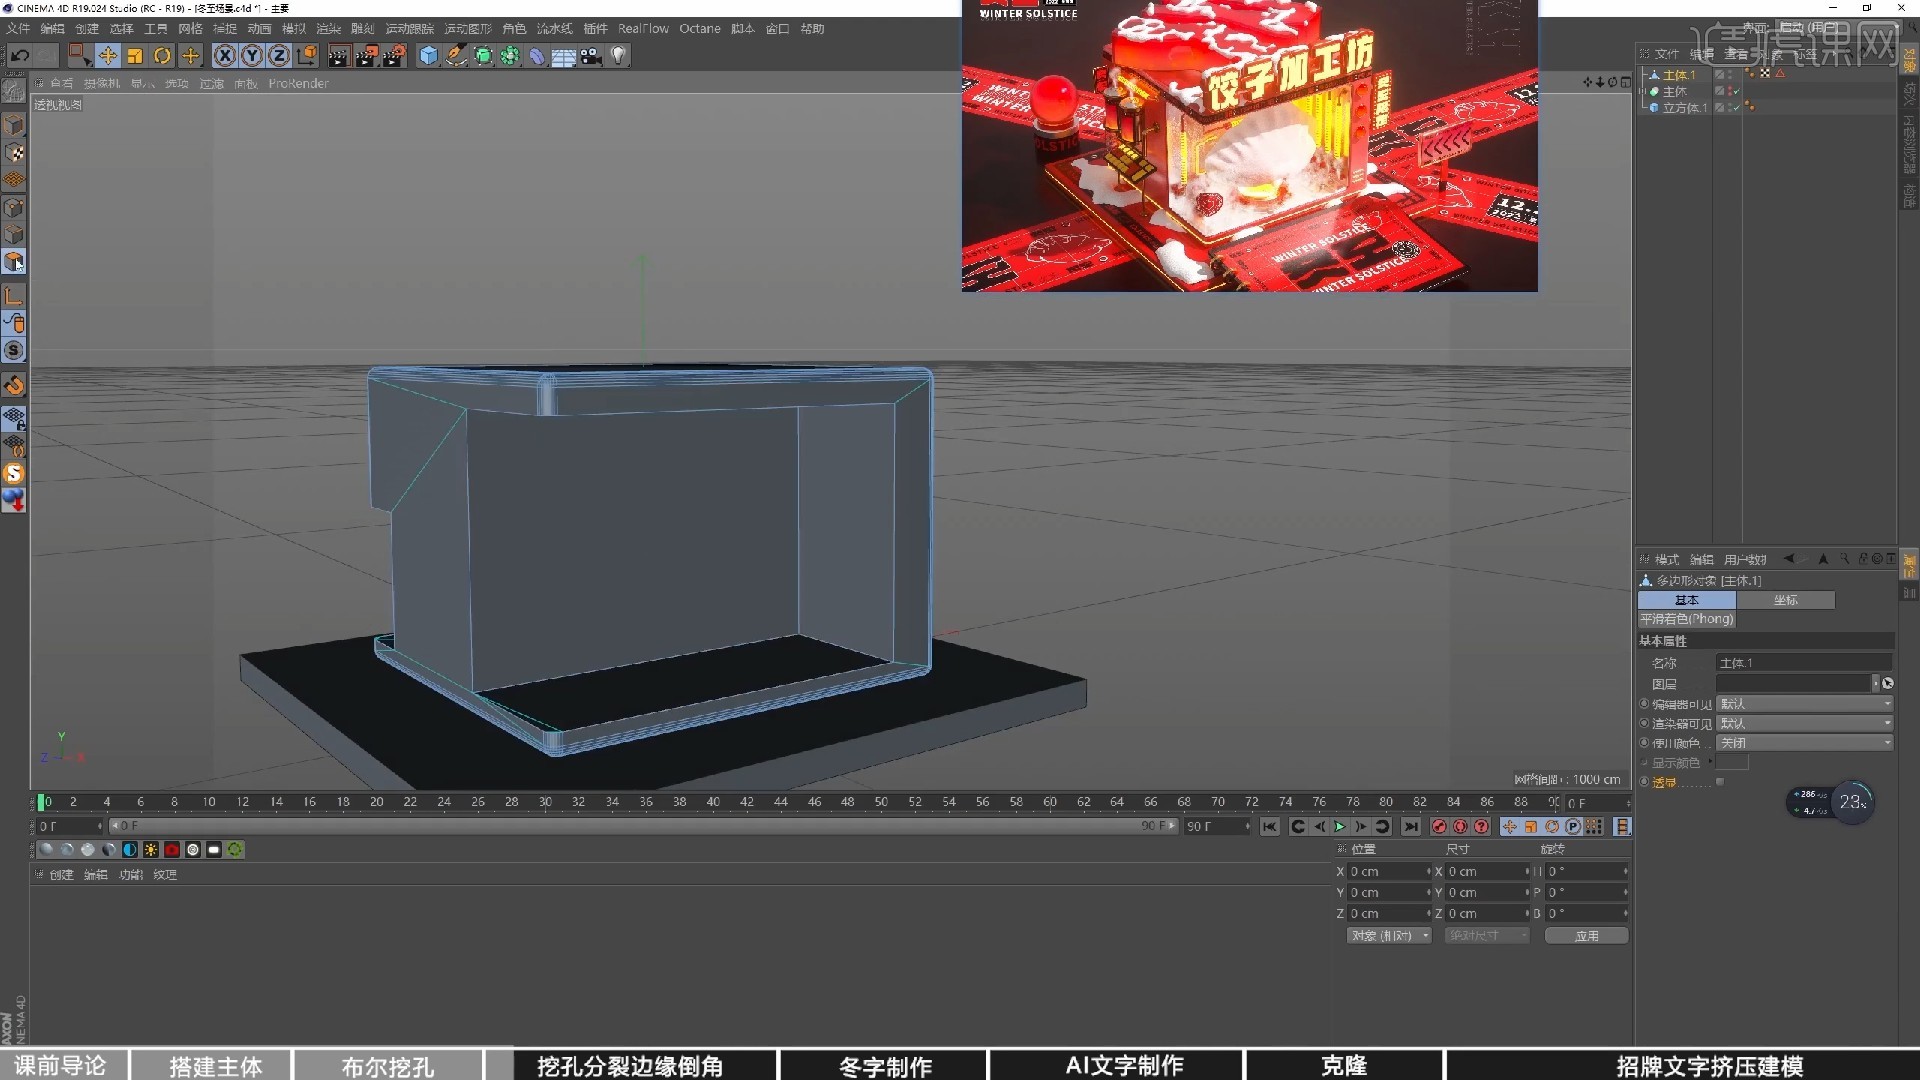Toggle visibility dots of 主体.1 object

[1732, 75]
